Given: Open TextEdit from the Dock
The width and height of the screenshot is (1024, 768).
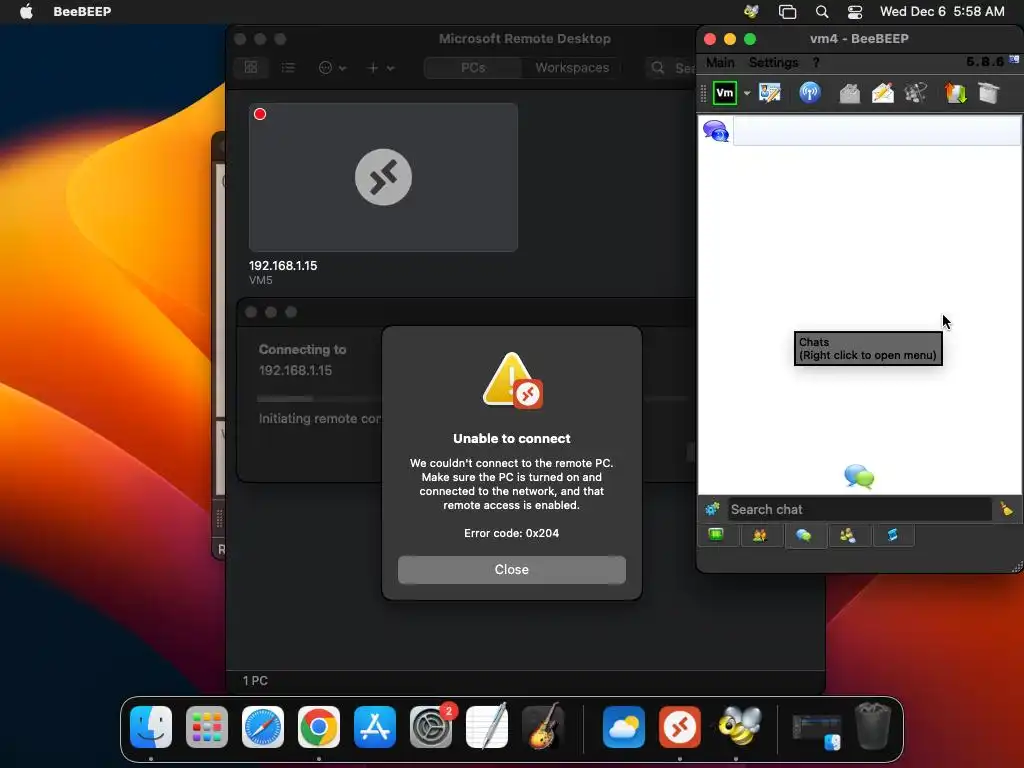Looking at the screenshot, I should tap(487, 726).
